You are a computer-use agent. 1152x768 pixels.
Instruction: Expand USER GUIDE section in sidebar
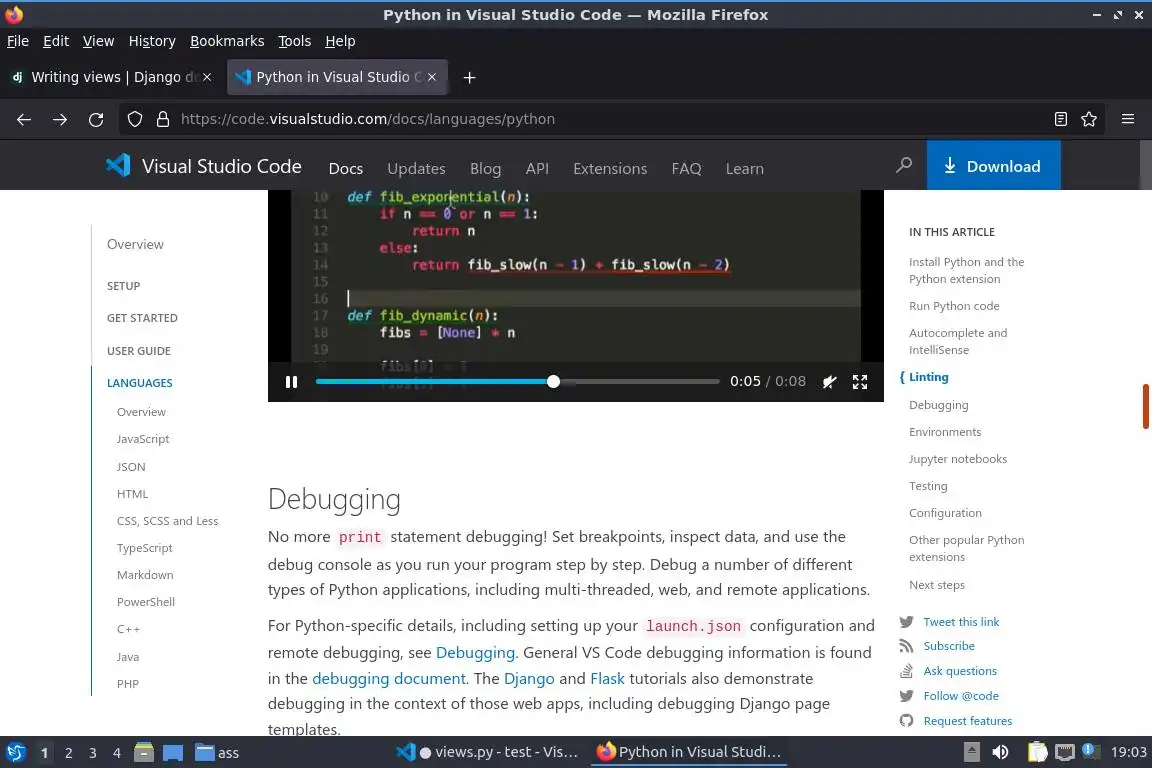[139, 351]
